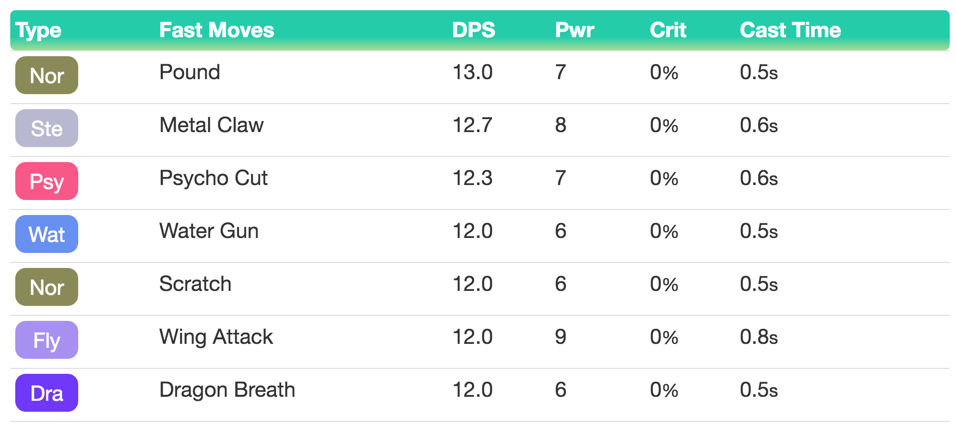Image resolution: width=957 pixels, height=426 pixels.
Task: Click the Nor type badge beside Pound
Action: coord(46,75)
